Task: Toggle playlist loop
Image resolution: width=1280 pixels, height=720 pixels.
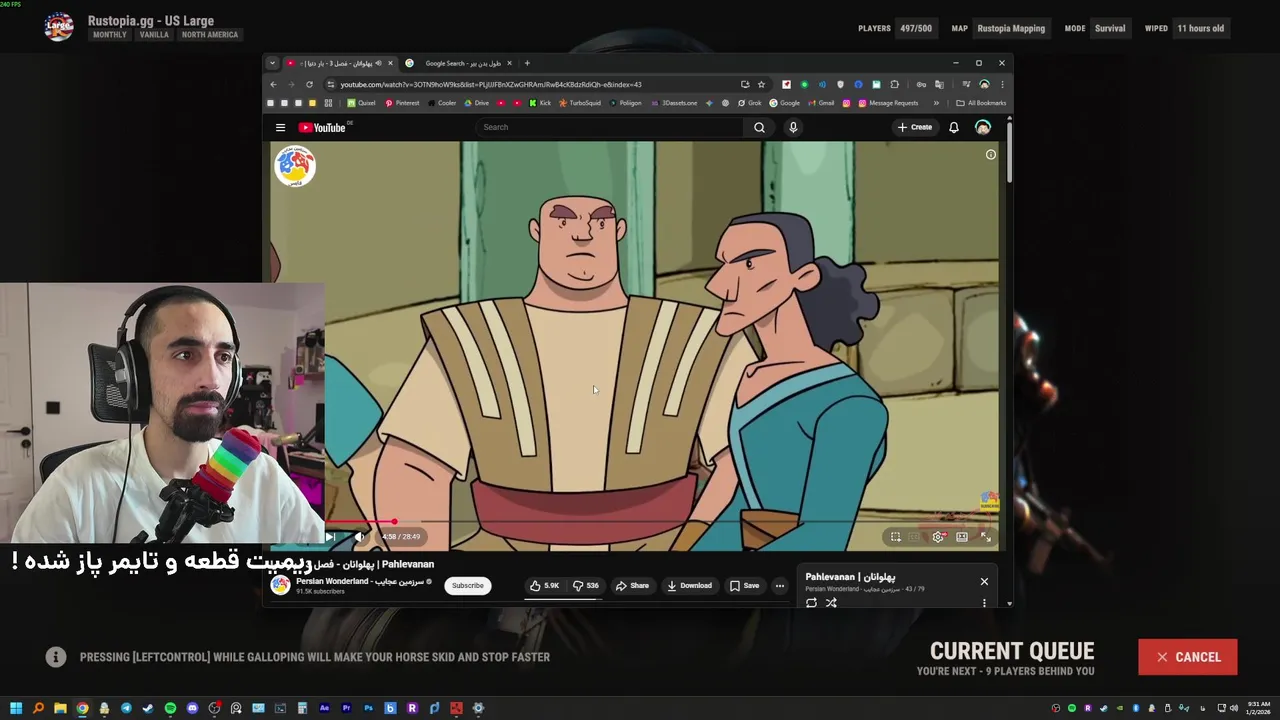Action: point(811,603)
